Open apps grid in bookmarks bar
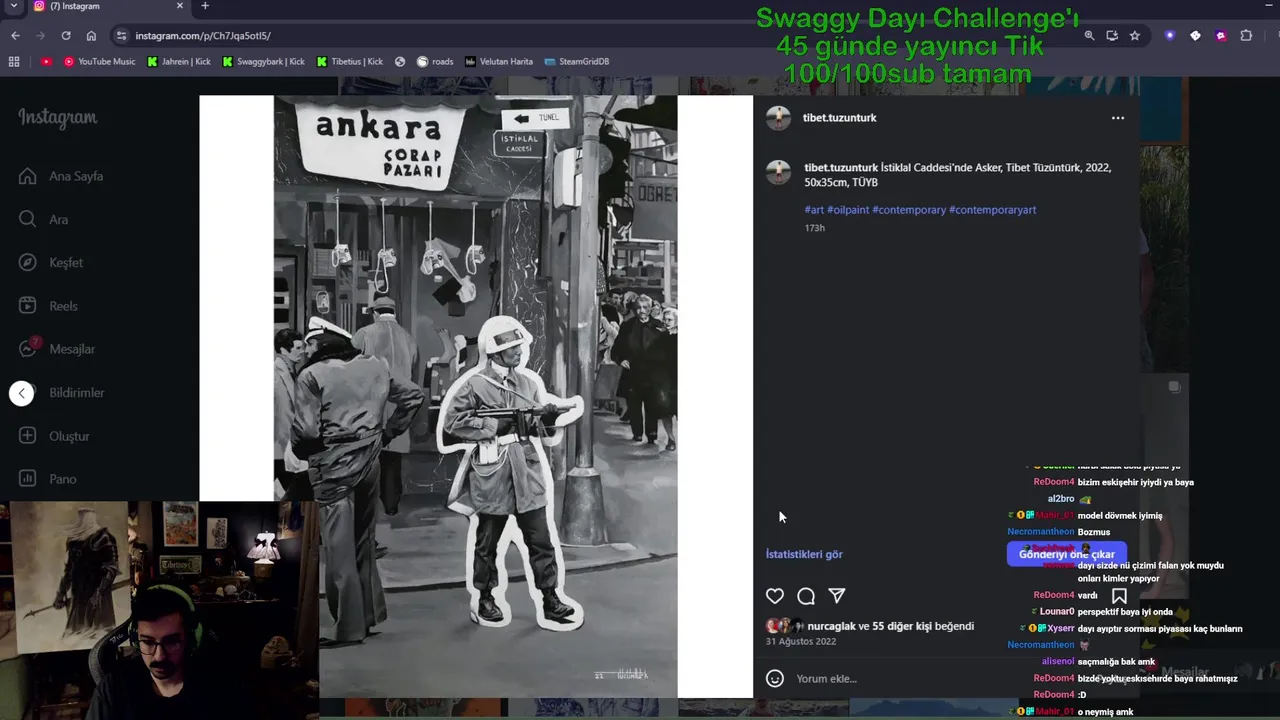This screenshot has width=1280, height=720. click(x=14, y=61)
